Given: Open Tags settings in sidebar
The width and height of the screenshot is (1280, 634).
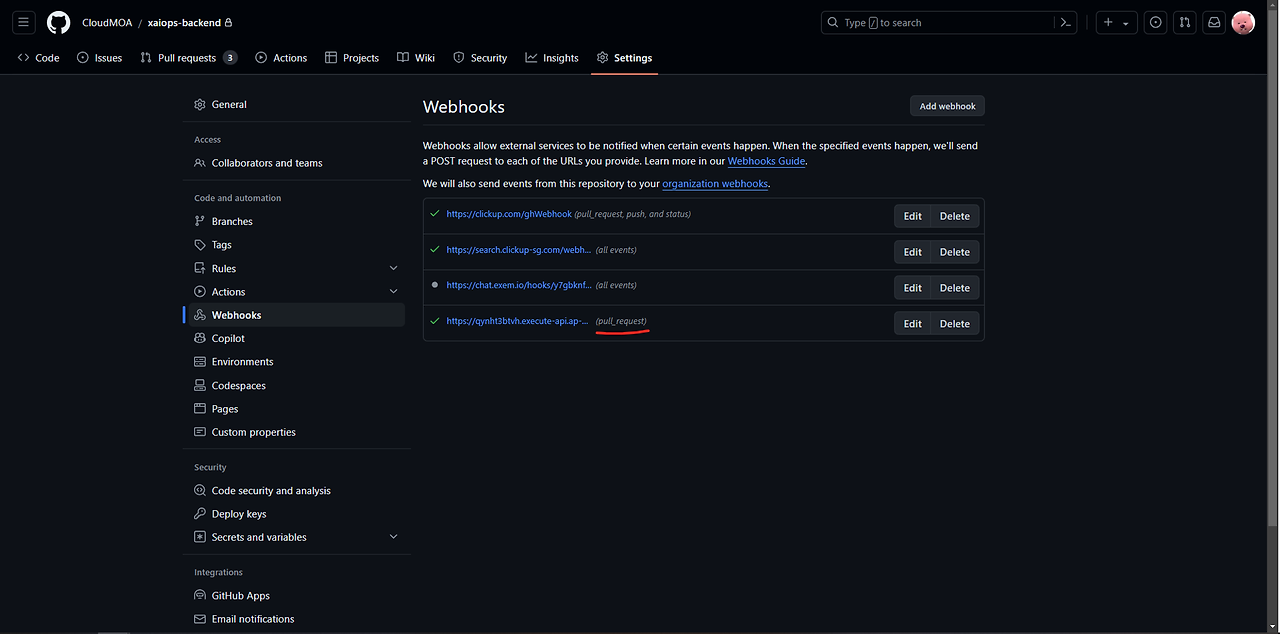Looking at the screenshot, I should click(x=296, y=245).
